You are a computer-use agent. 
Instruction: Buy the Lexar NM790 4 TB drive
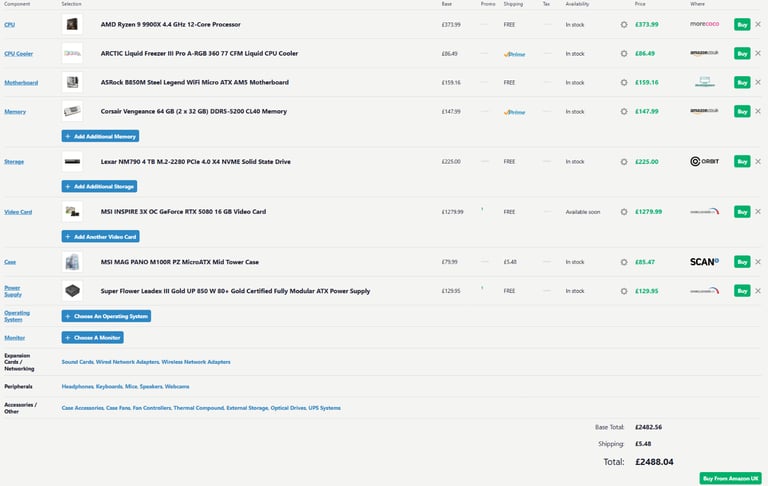[742, 162]
